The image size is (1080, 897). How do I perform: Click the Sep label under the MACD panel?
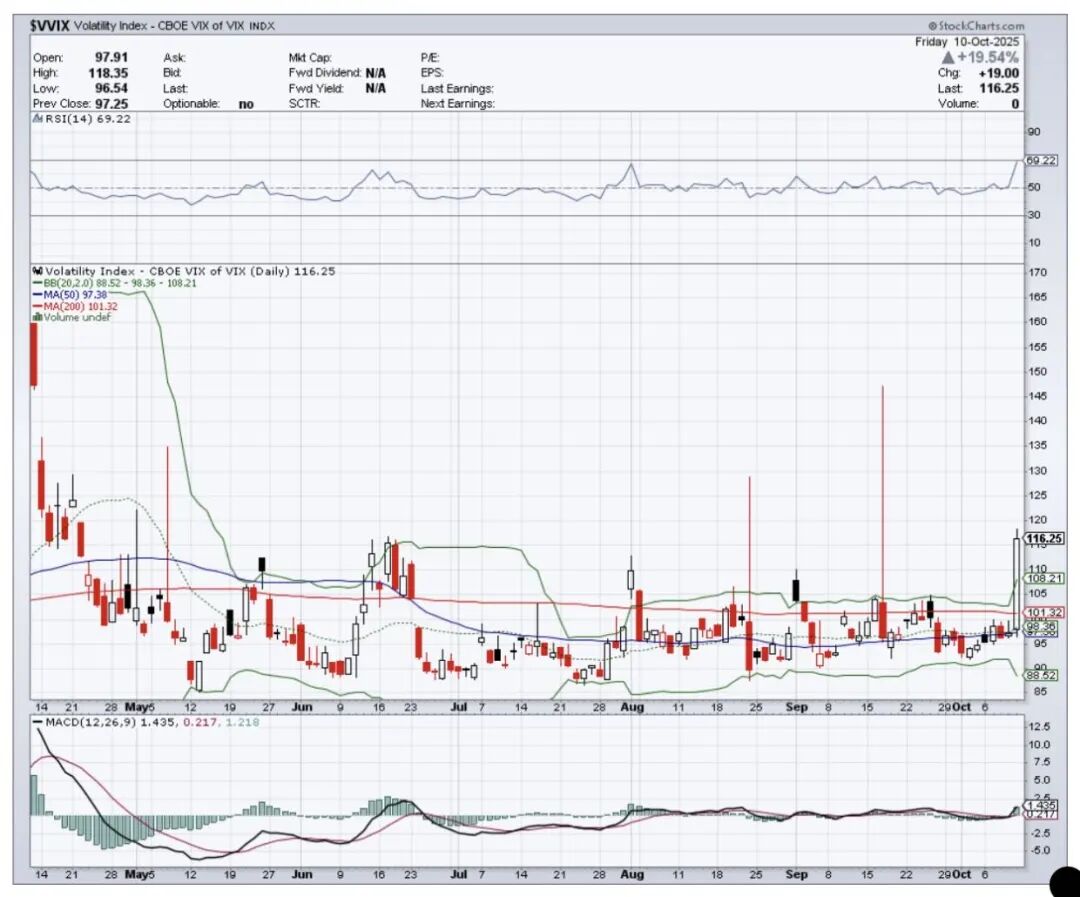click(796, 874)
